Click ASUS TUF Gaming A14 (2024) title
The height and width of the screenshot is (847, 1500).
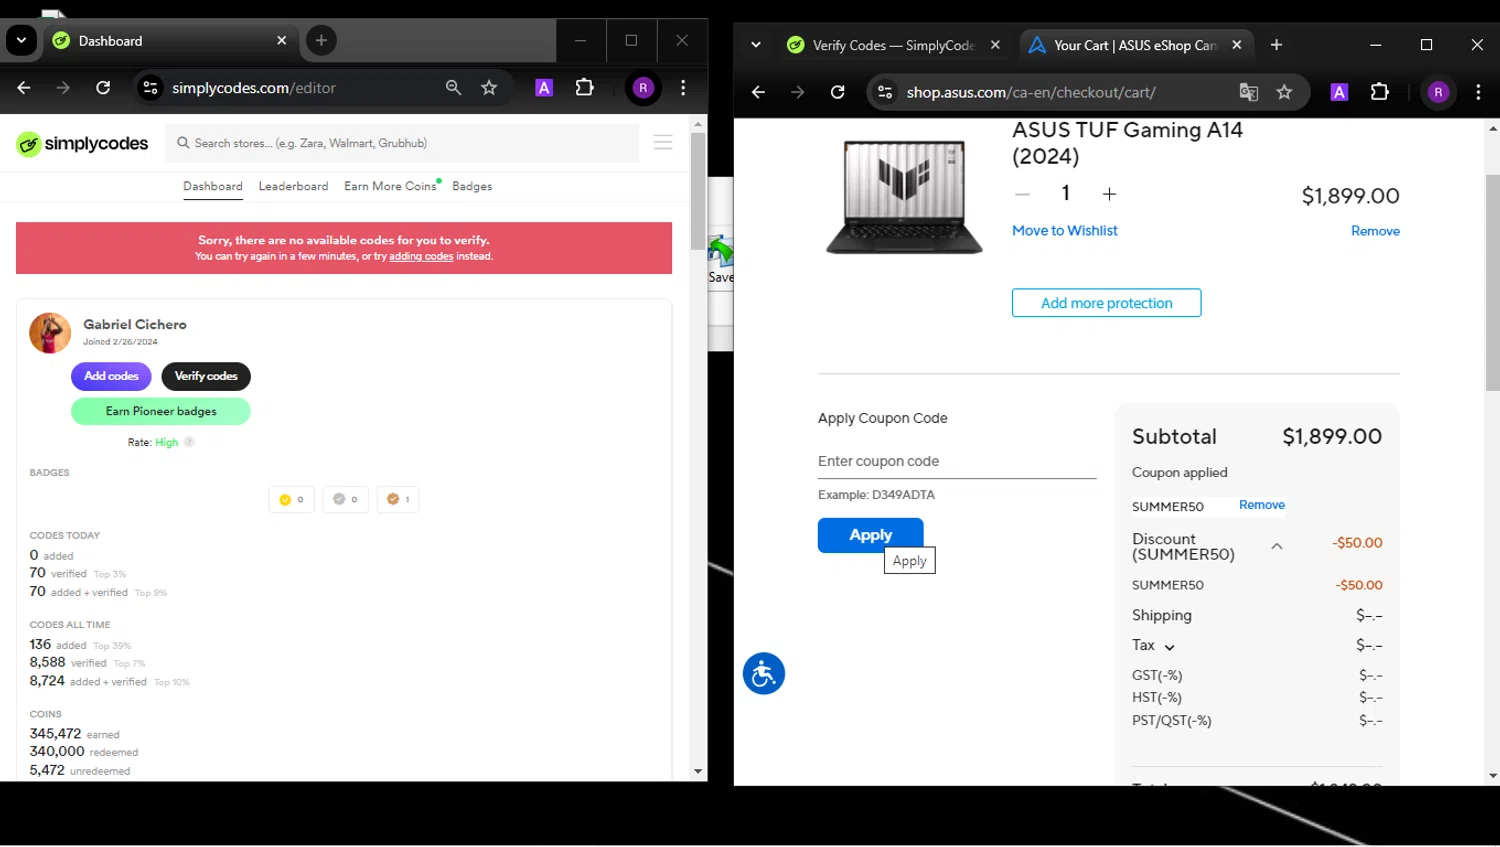pos(1127,143)
